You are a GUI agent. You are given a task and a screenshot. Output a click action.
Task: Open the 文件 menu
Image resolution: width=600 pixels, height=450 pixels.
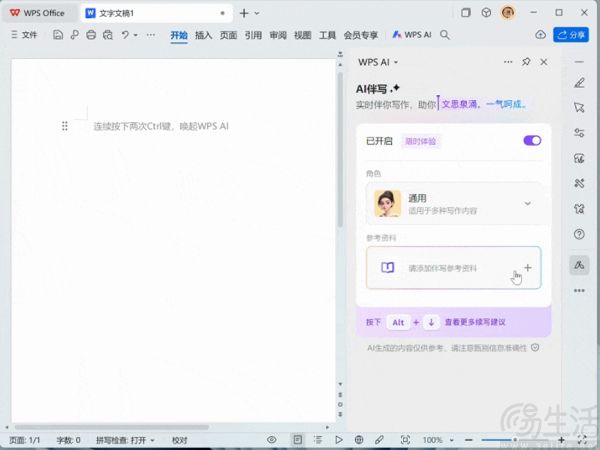[x=24, y=35]
